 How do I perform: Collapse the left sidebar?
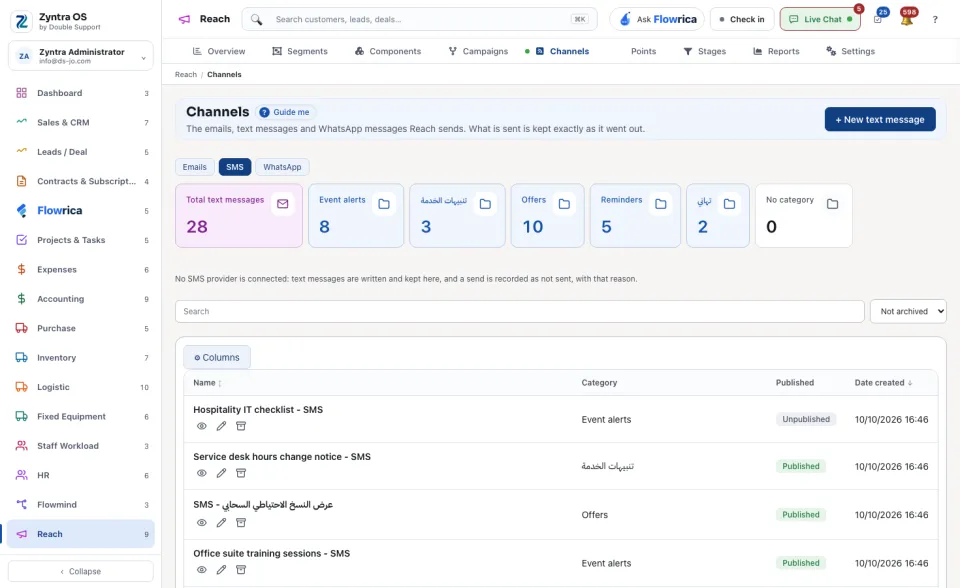[81, 571]
